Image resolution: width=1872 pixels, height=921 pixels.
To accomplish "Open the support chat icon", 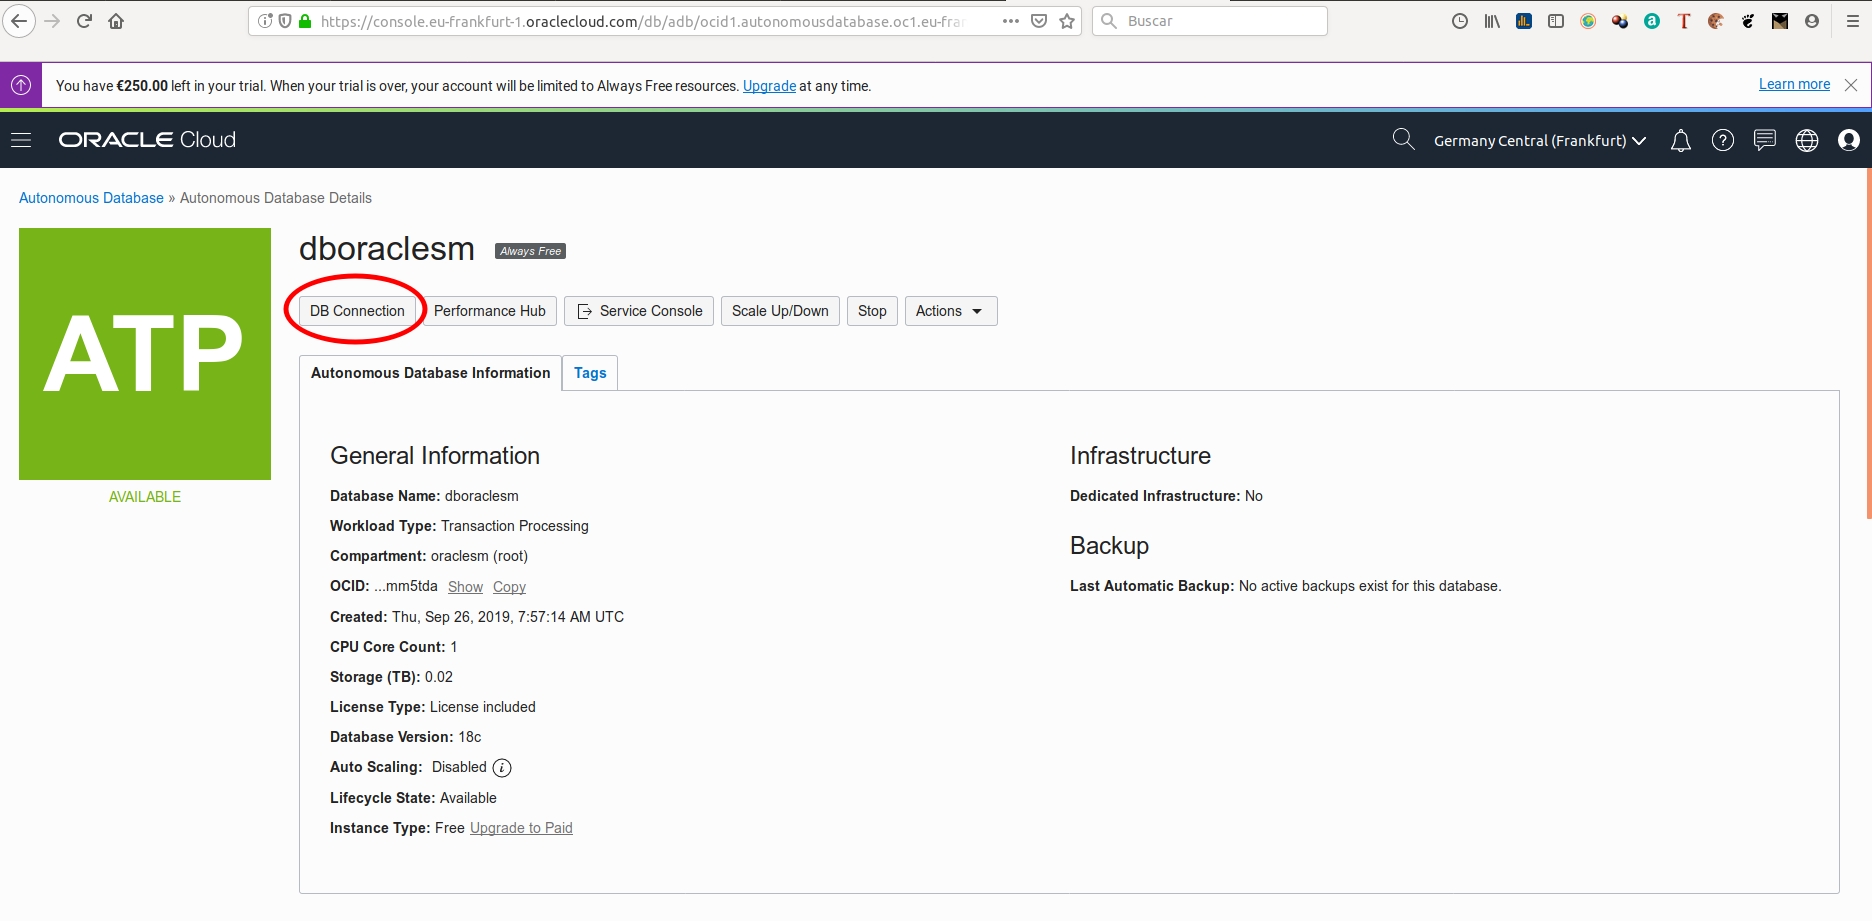I will (1765, 140).
